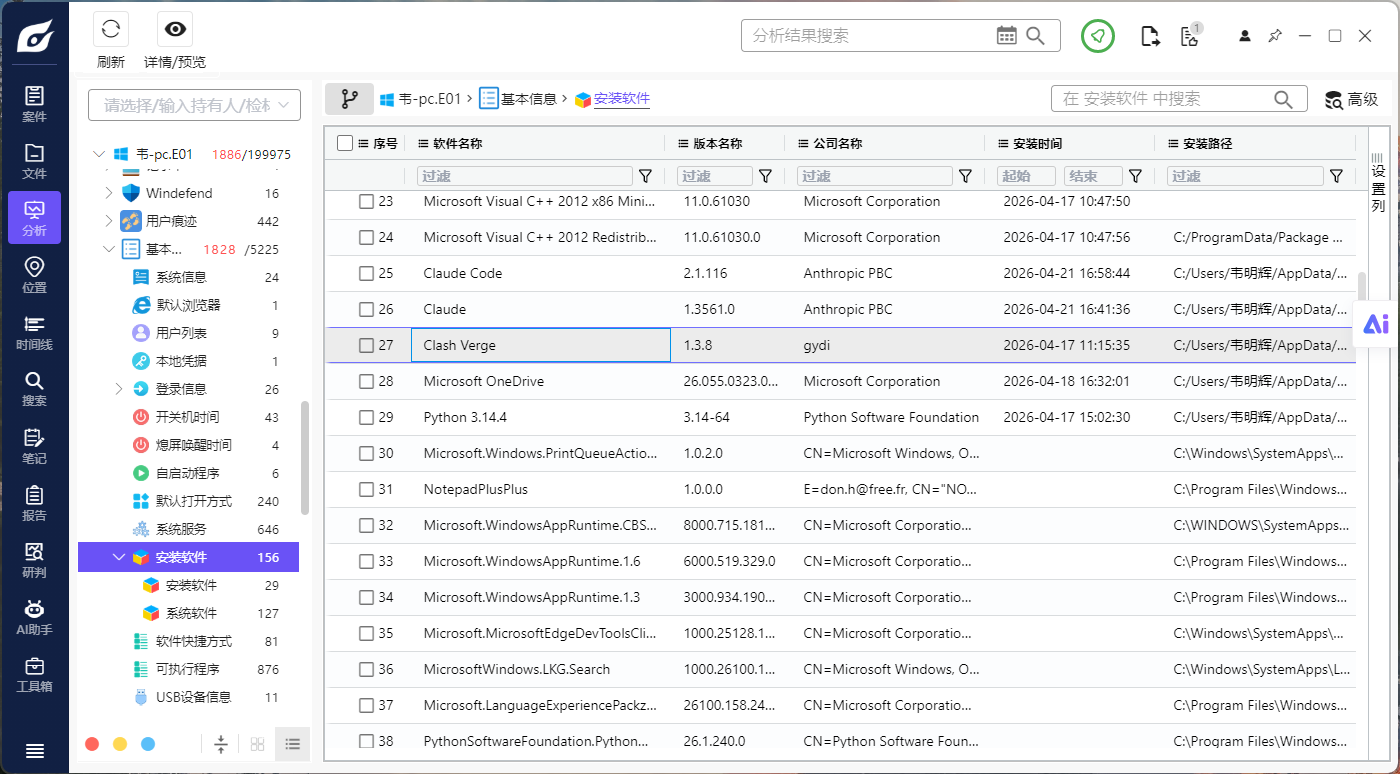The height and width of the screenshot is (774, 1400).
Task: Check row 31 NotepadPlusPlus checkbox
Action: pos(366,489)
